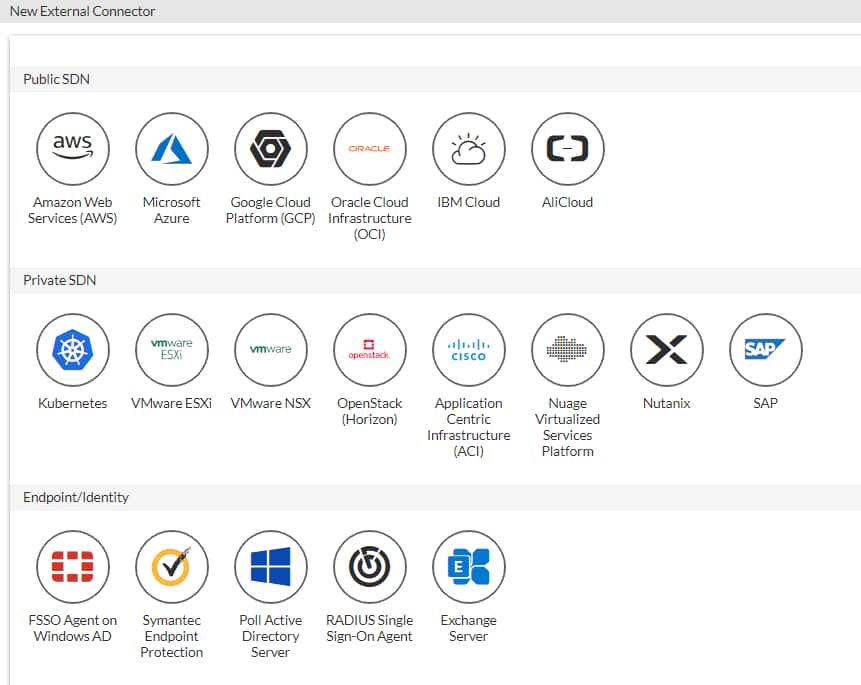This screenshot has width=861, height=685.
Task: Select the Amazon Web Services connector icon
Action: click(72, 149)
